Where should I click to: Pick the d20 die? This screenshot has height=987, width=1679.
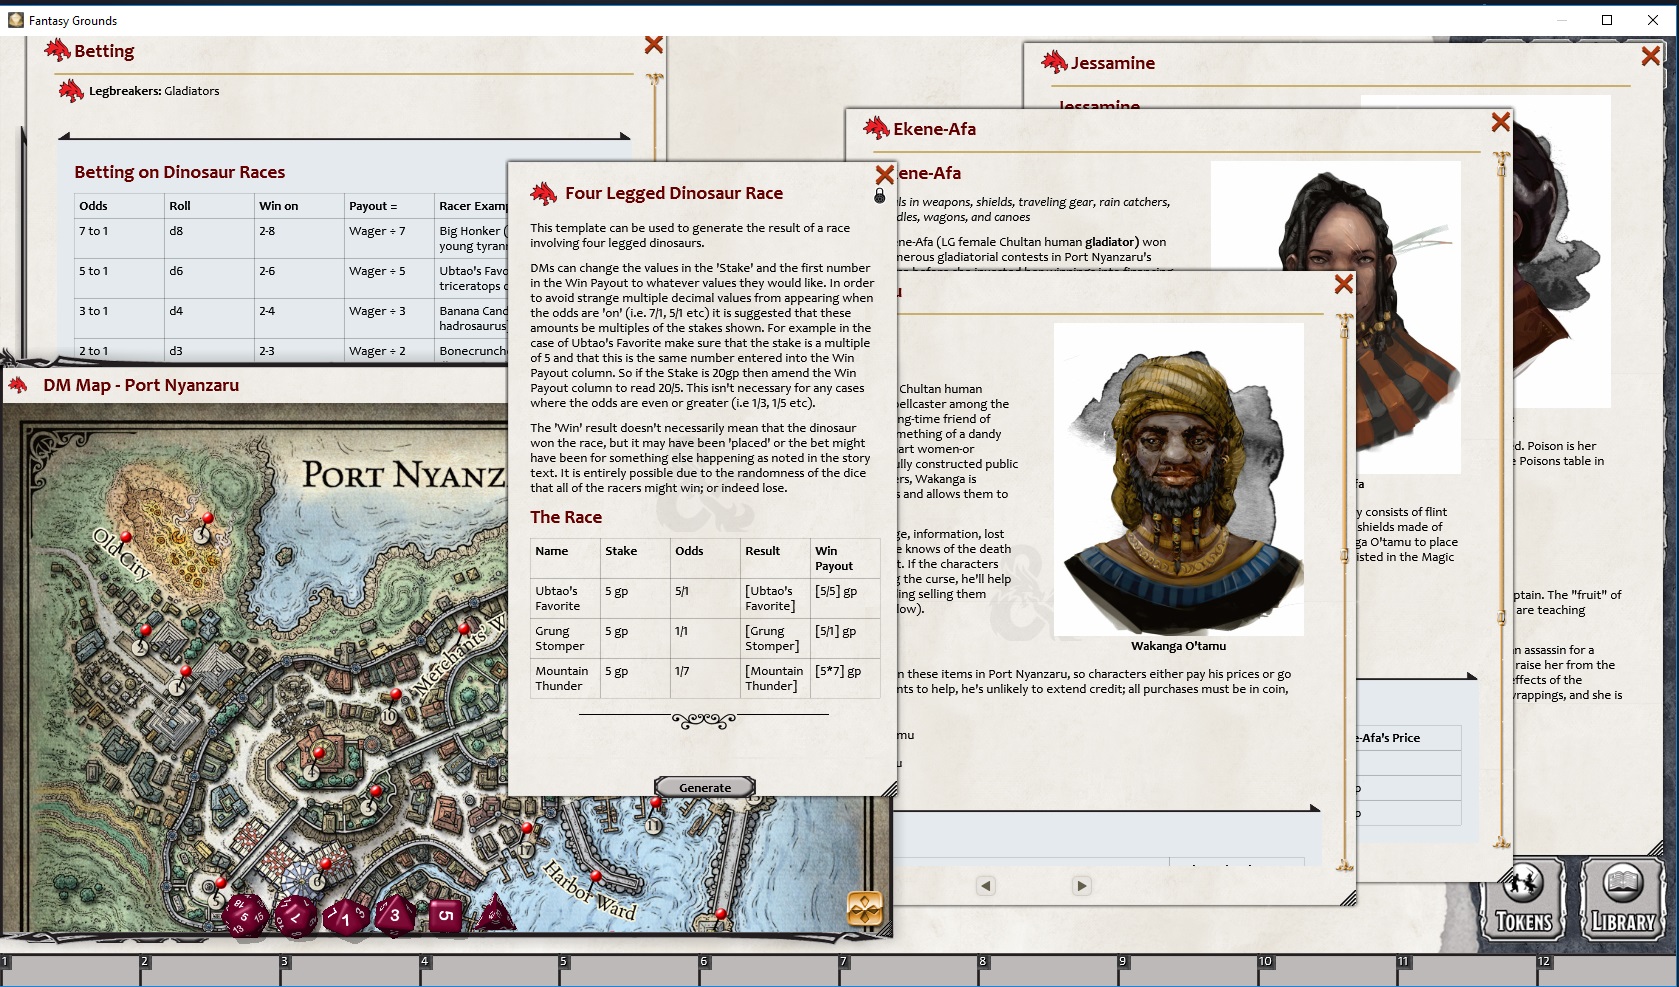click(244, 915)
